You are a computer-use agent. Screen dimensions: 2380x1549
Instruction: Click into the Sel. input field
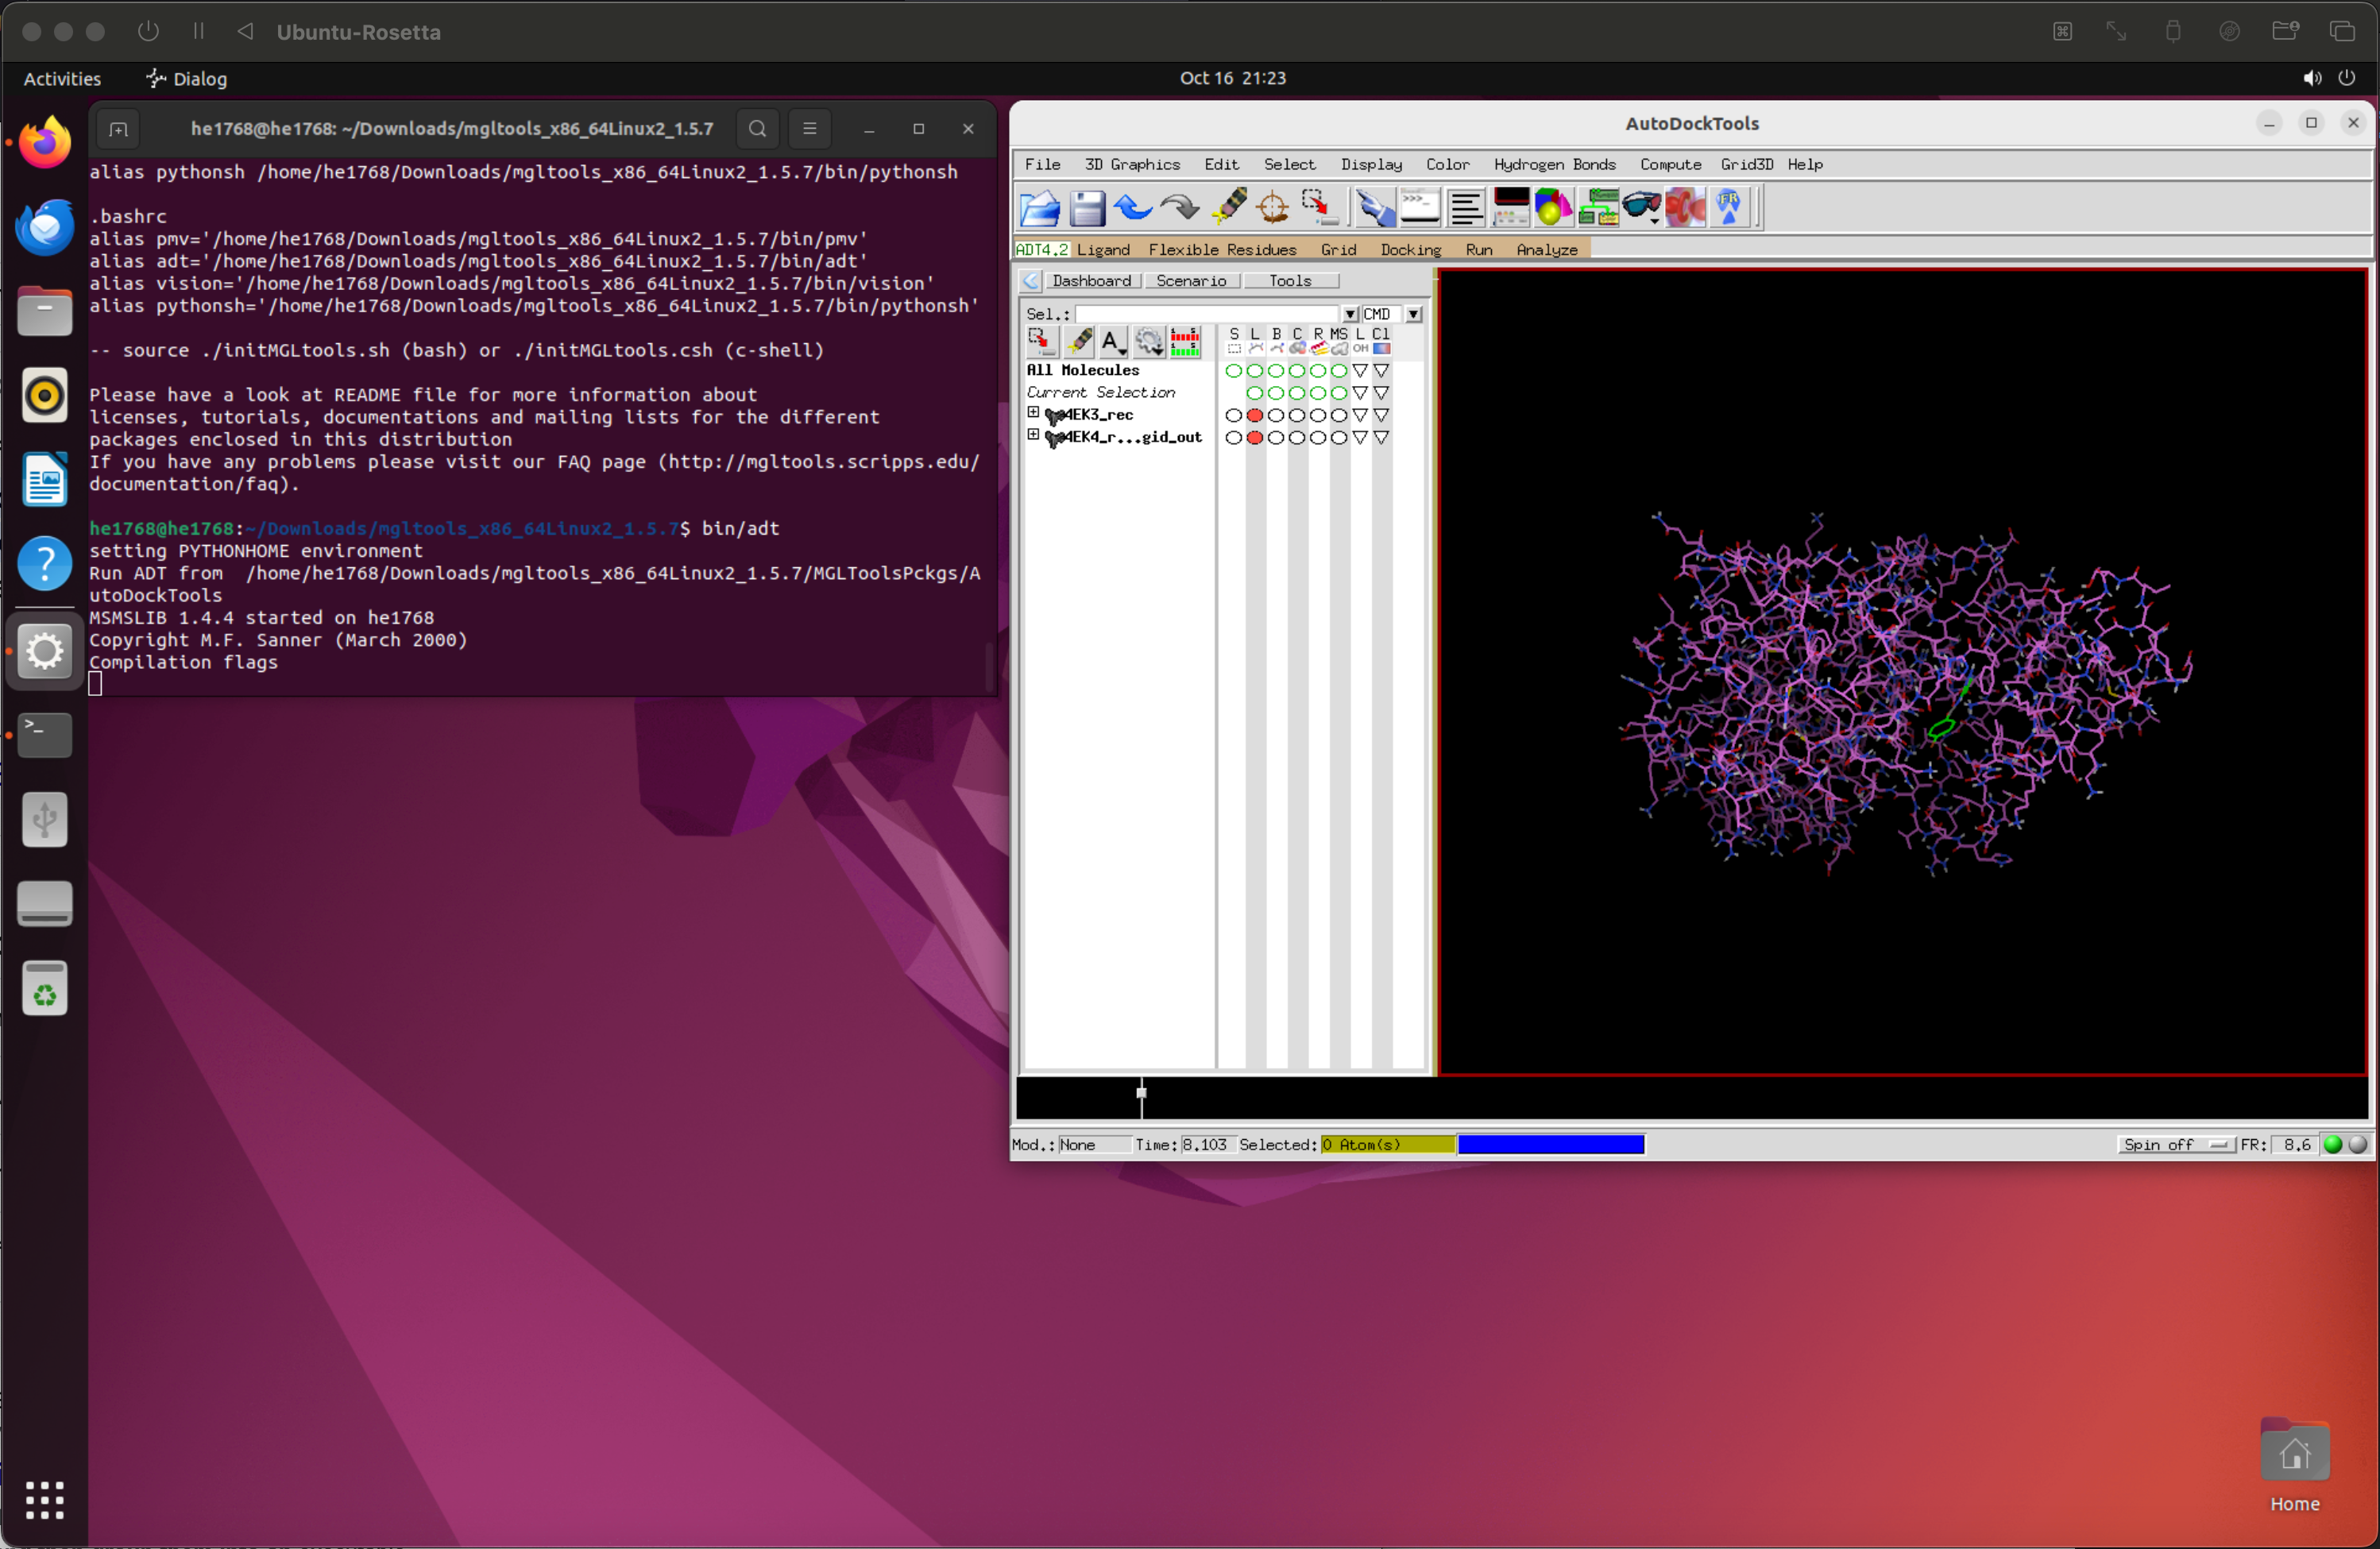click(x=1206, y=314)
